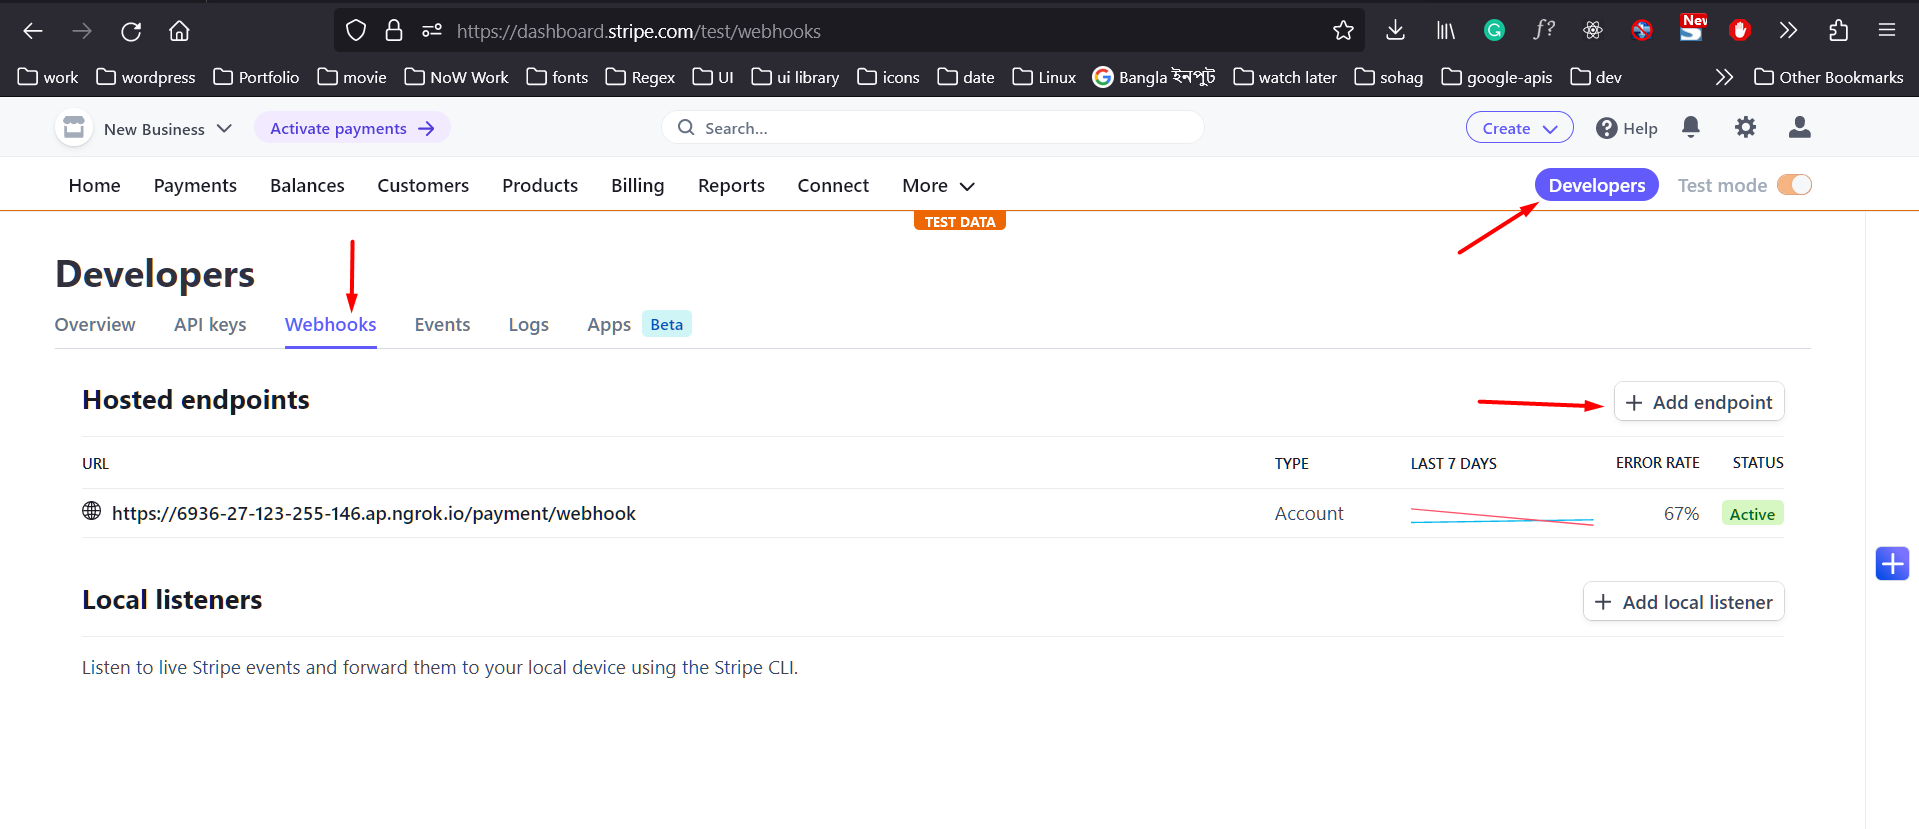Click the fonts finder f? extension icon
Viewport: 1919px width, 829px height.
1543,30
